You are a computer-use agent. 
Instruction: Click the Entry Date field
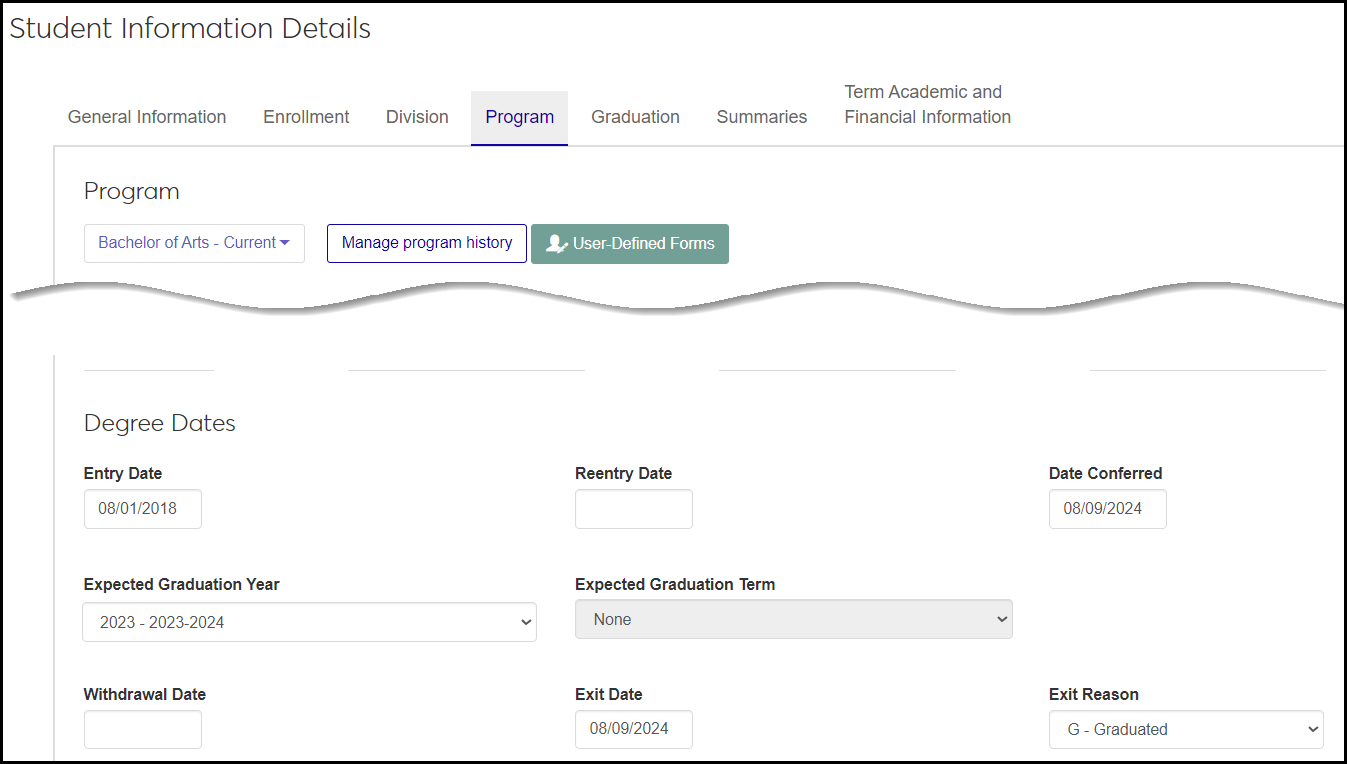click(143, 509)
